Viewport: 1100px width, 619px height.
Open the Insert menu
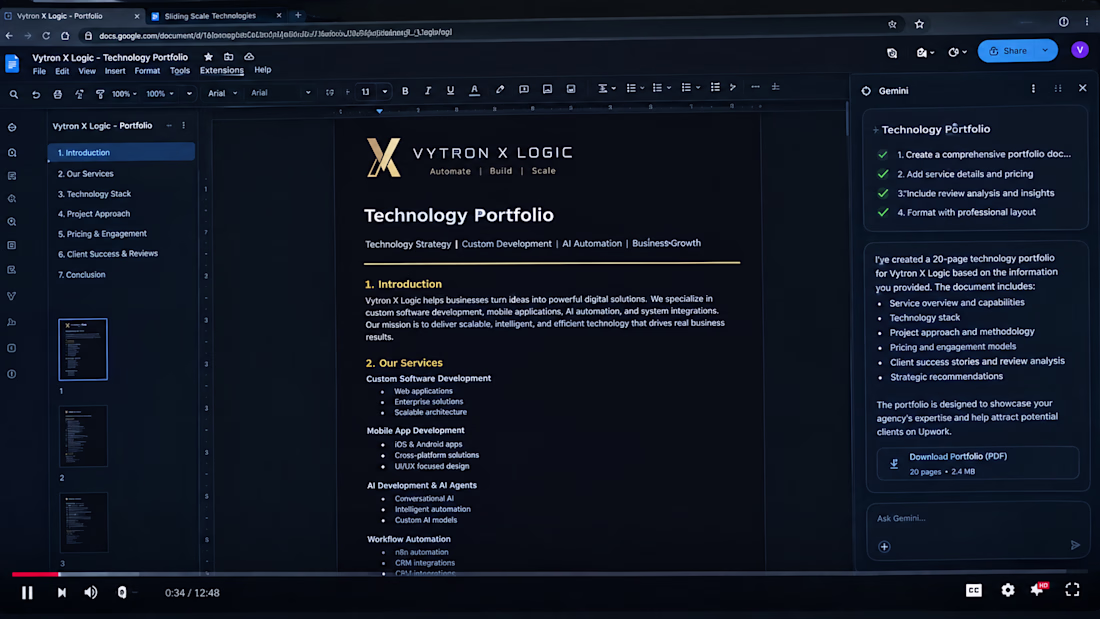[115, 71]
